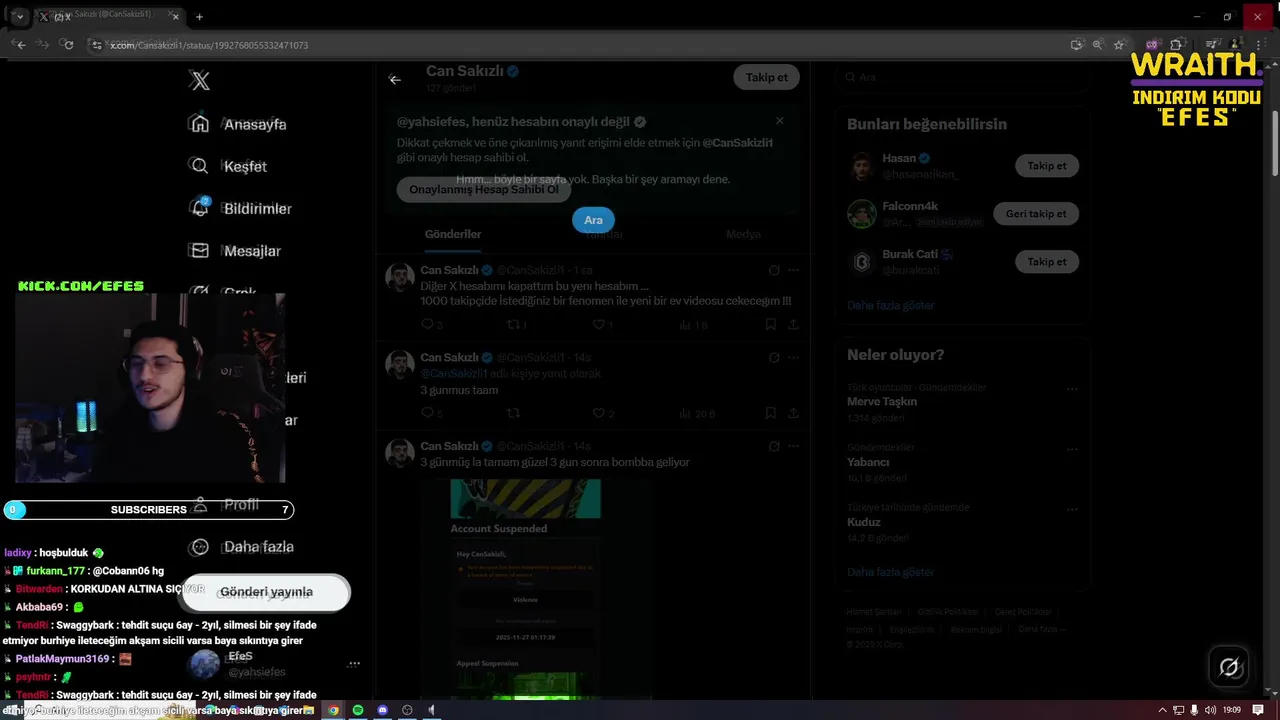Click the taskbar volume icon
This screenshot has height=720, width=1280.
[x=1210, y=710]
